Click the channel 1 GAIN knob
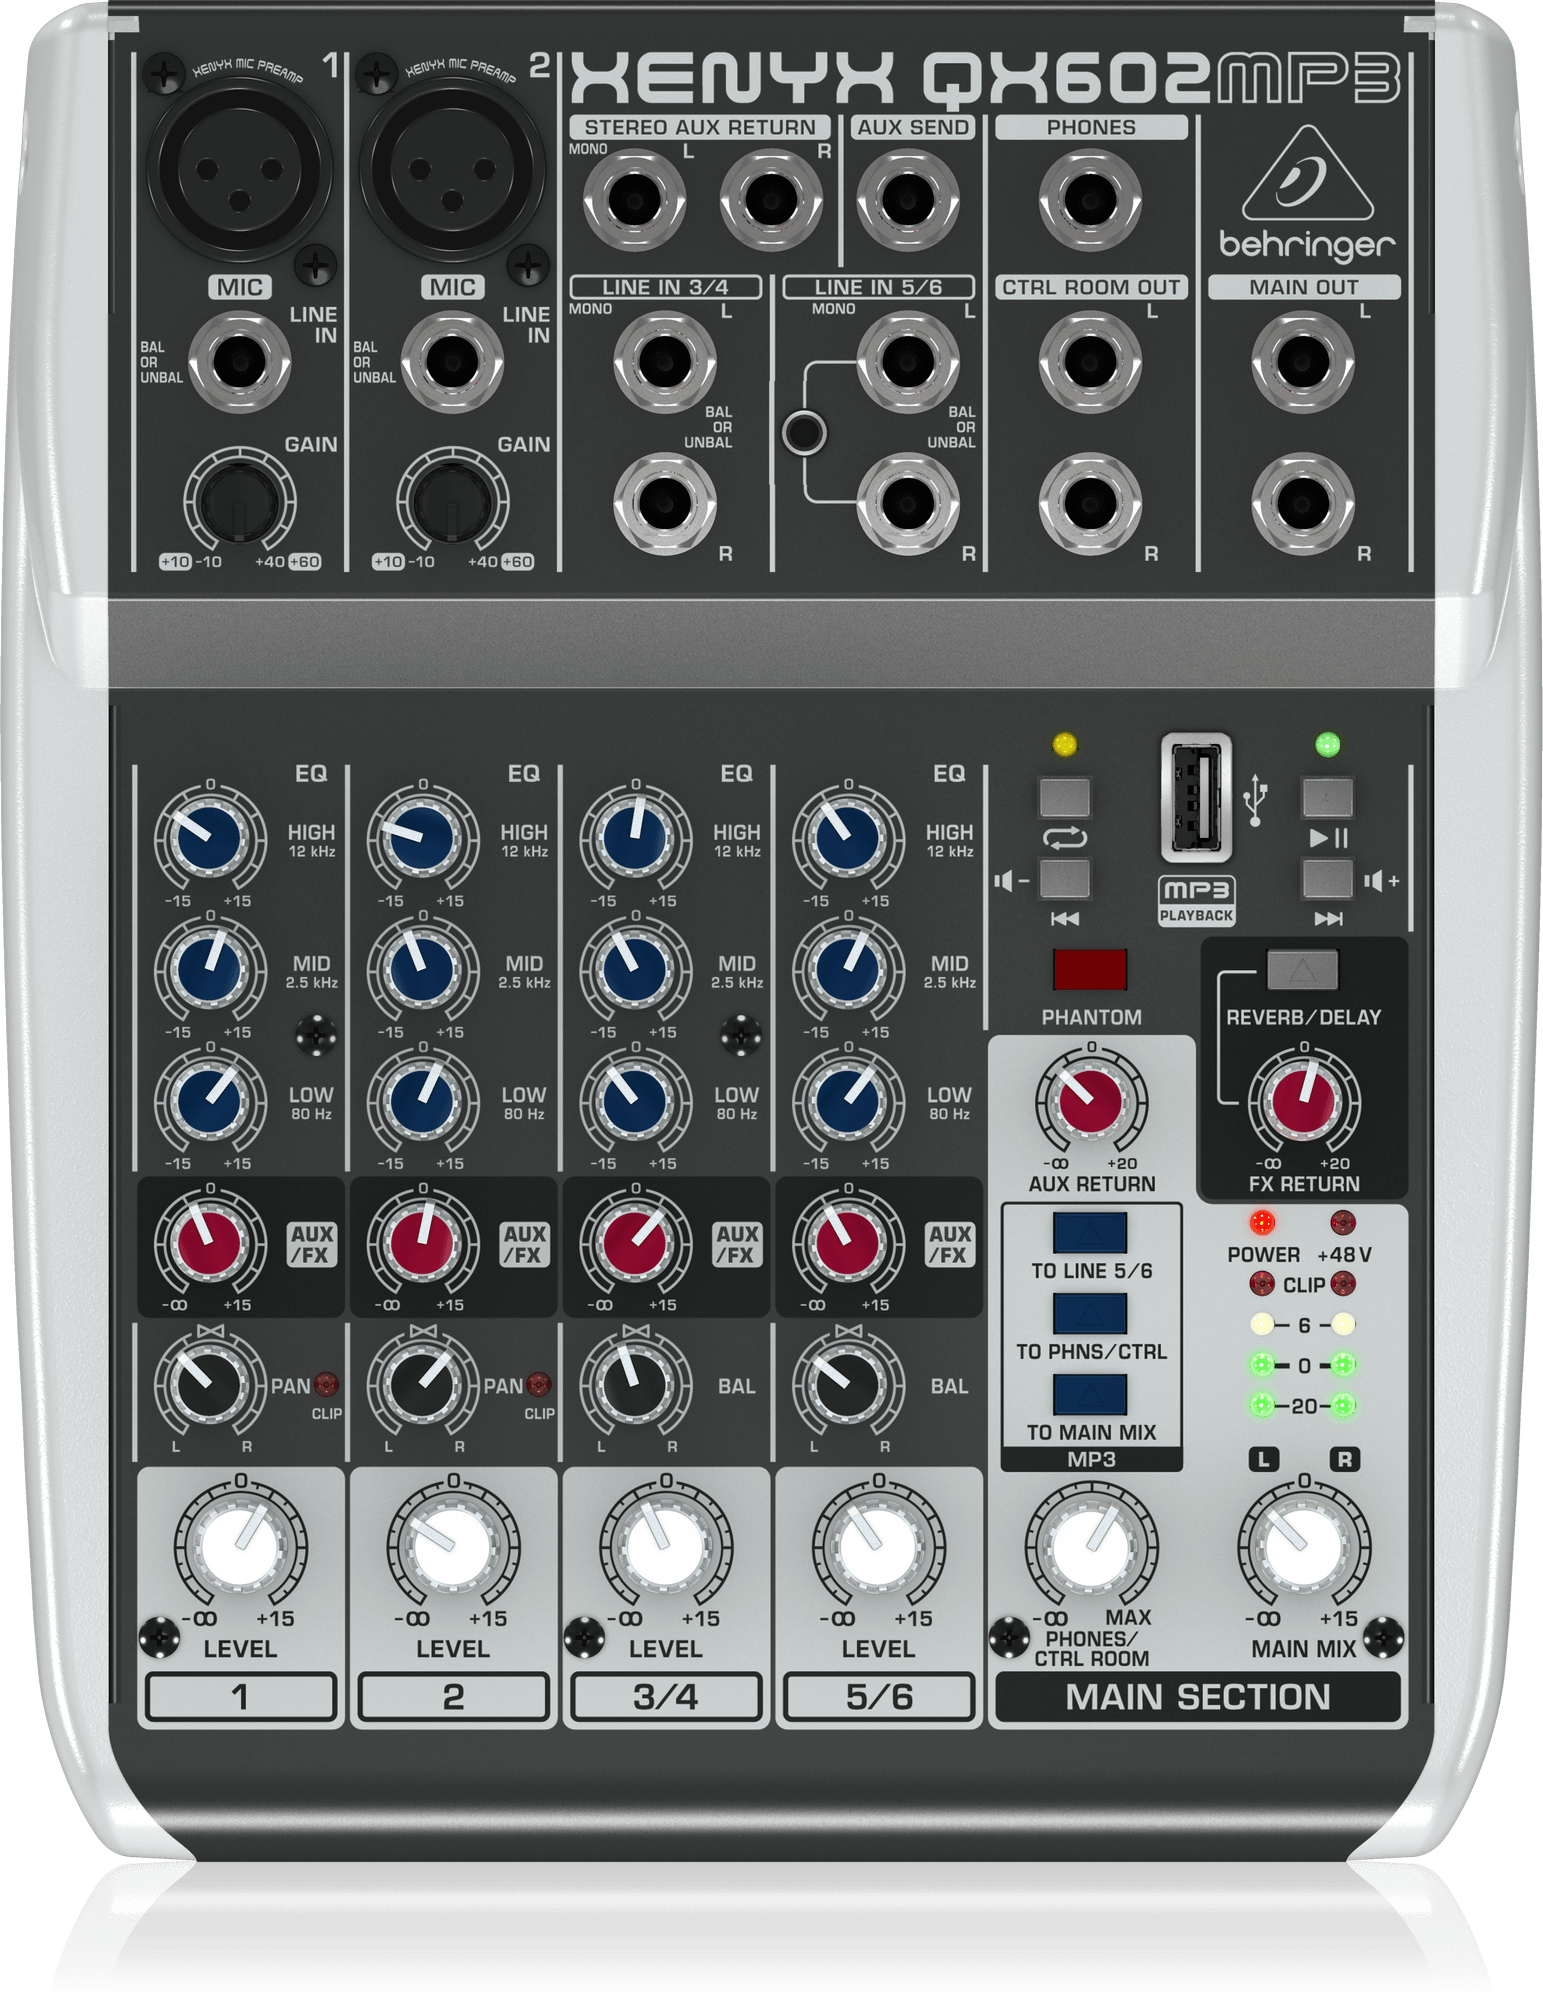This screenshot has height=2000, width=1543. [239, 501]
